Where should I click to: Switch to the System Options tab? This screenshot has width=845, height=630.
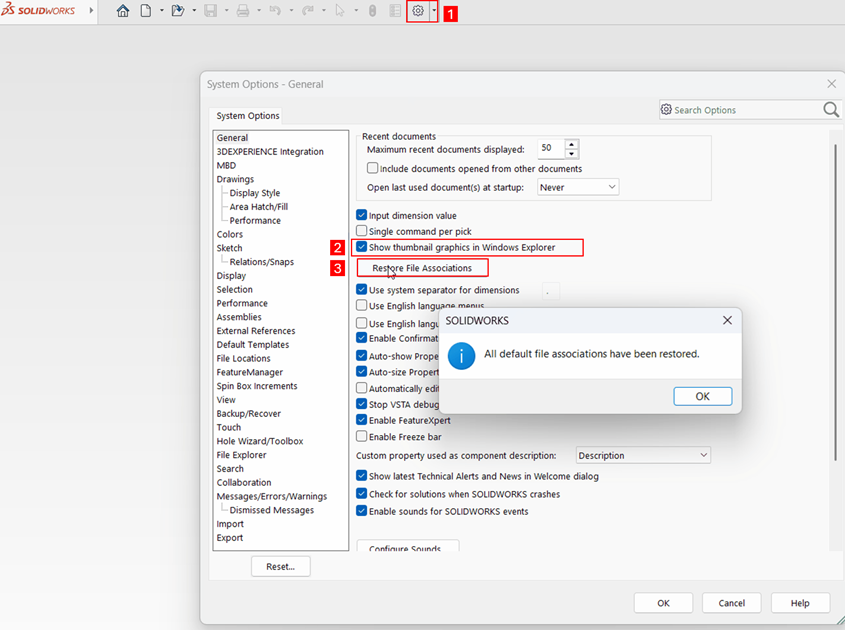pos(248,116)
